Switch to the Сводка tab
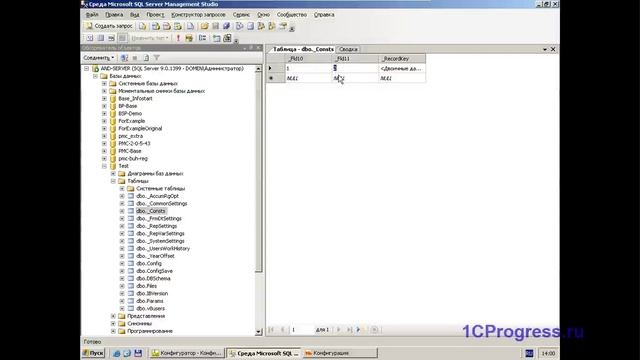 (348, 49)
